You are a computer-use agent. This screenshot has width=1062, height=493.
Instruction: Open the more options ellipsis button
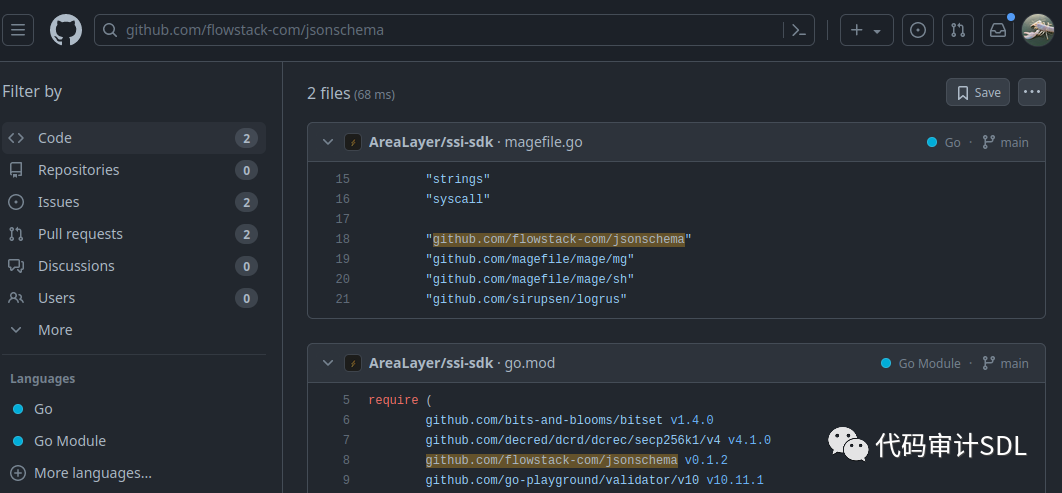click(x=1032, y=92)
